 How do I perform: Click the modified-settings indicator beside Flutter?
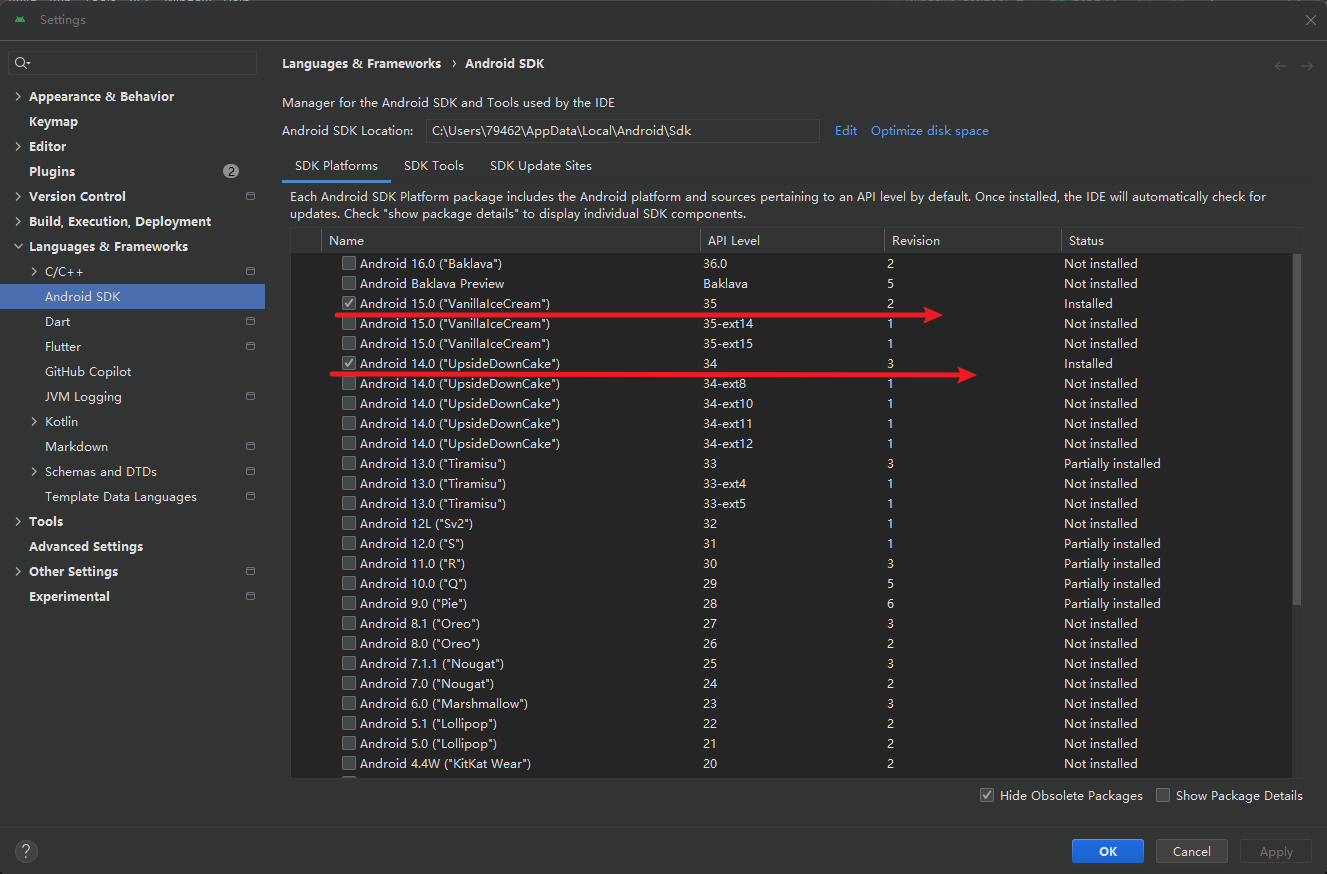coord(249,346)
